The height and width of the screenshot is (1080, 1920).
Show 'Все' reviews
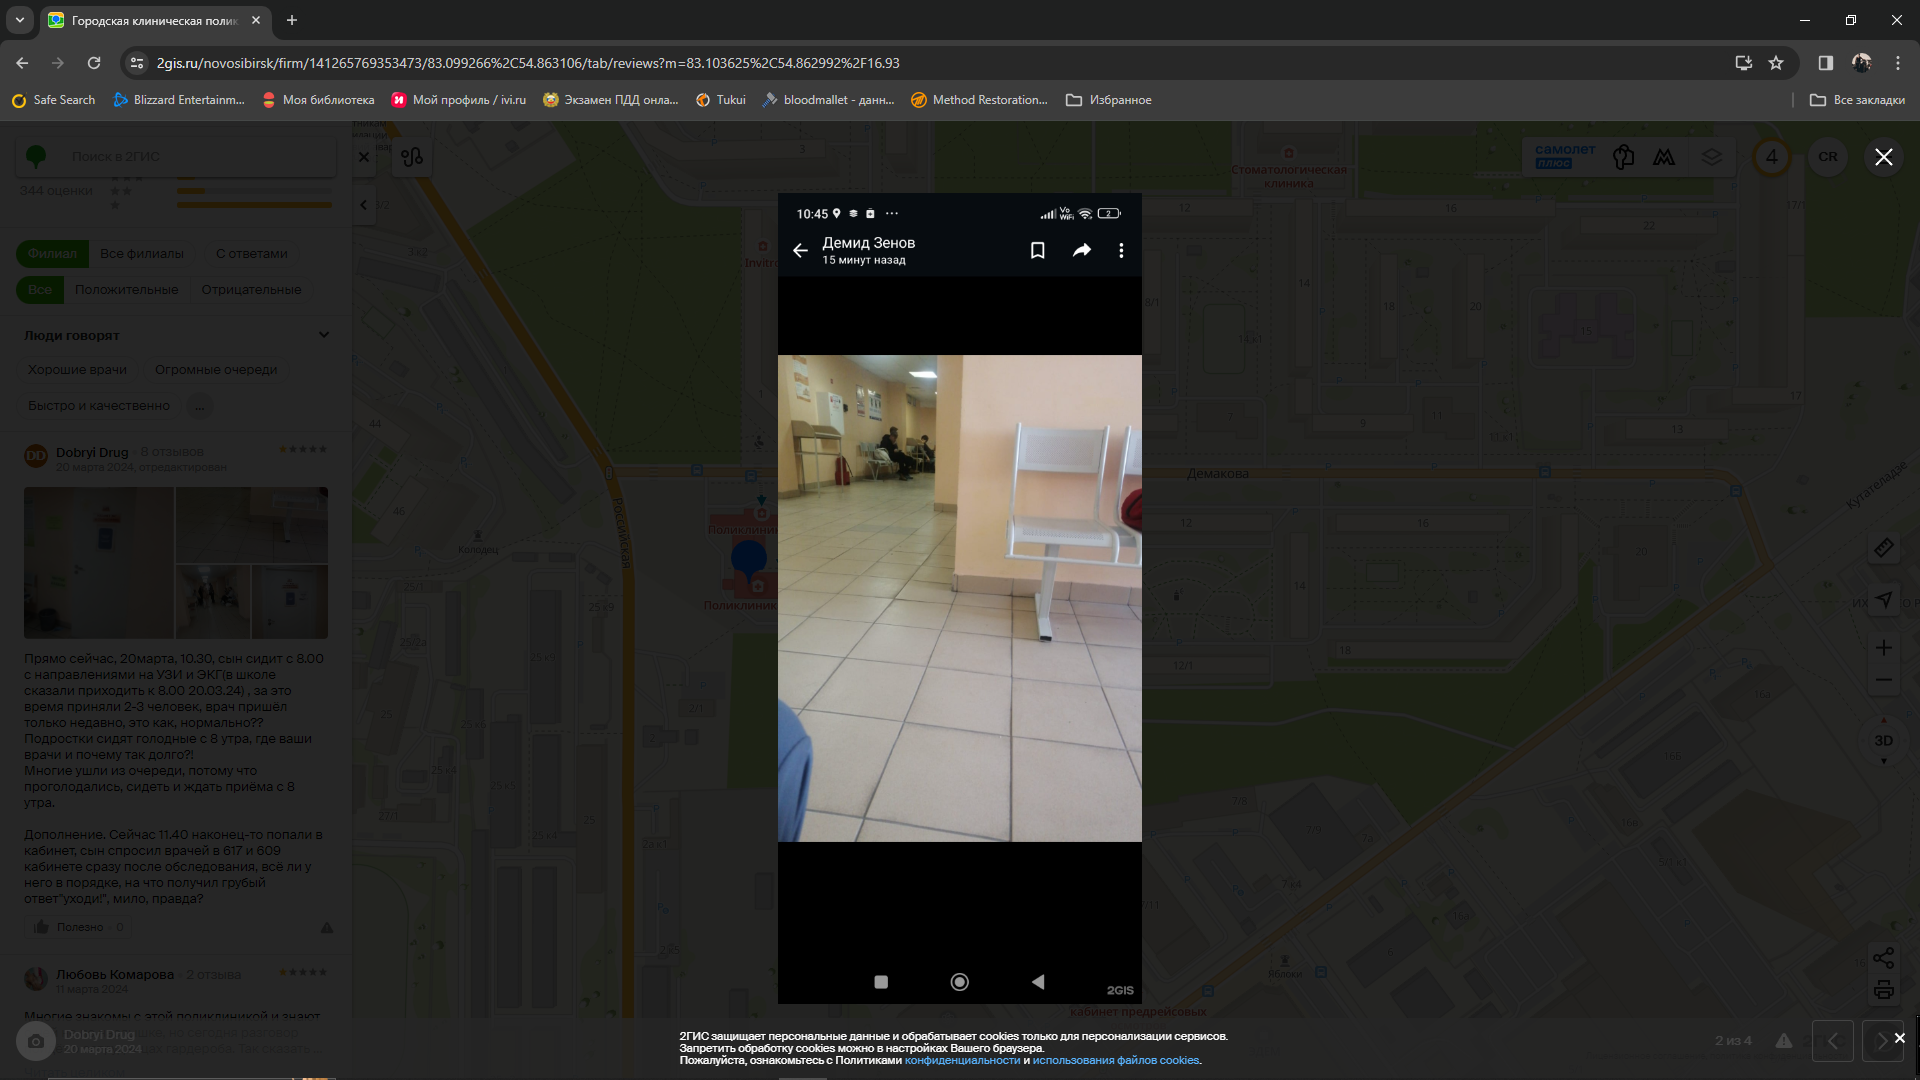(x=40, y=290)
